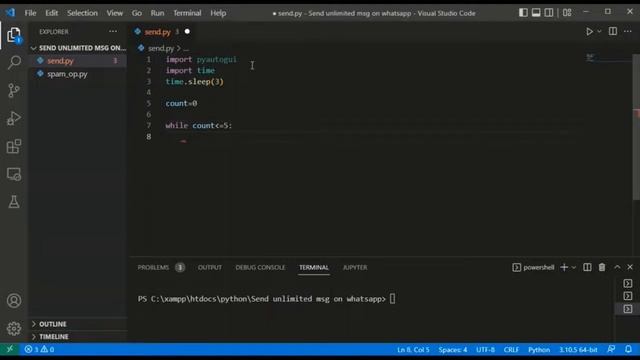Toggle bottom Panel layout button
Viewport: 640px width, 360px height.
(x=536, y=13)
